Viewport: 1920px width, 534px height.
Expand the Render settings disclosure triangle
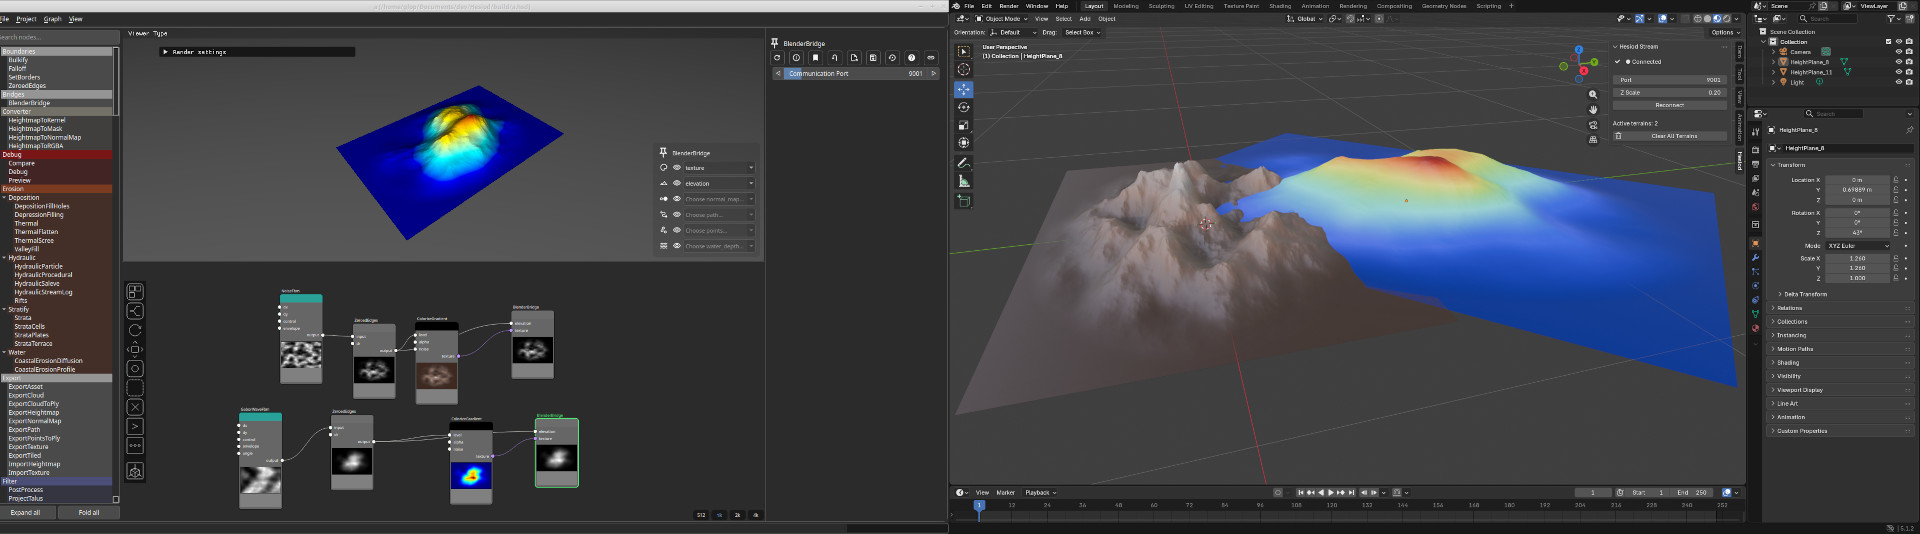point(165,52)
